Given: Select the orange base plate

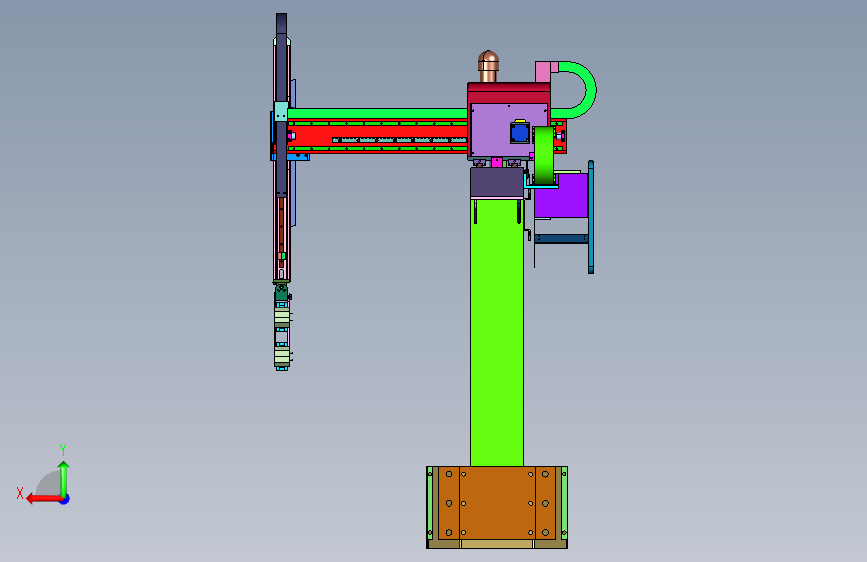Looking at the screenshot, I should pyautogui.click(x=497, y=503).
